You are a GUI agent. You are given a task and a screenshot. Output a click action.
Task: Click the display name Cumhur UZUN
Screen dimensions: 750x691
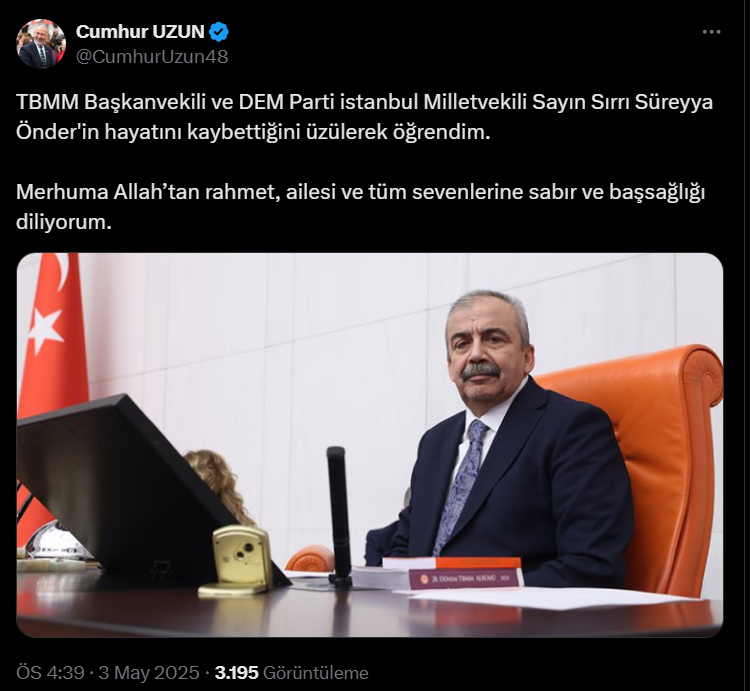point(140,32)
